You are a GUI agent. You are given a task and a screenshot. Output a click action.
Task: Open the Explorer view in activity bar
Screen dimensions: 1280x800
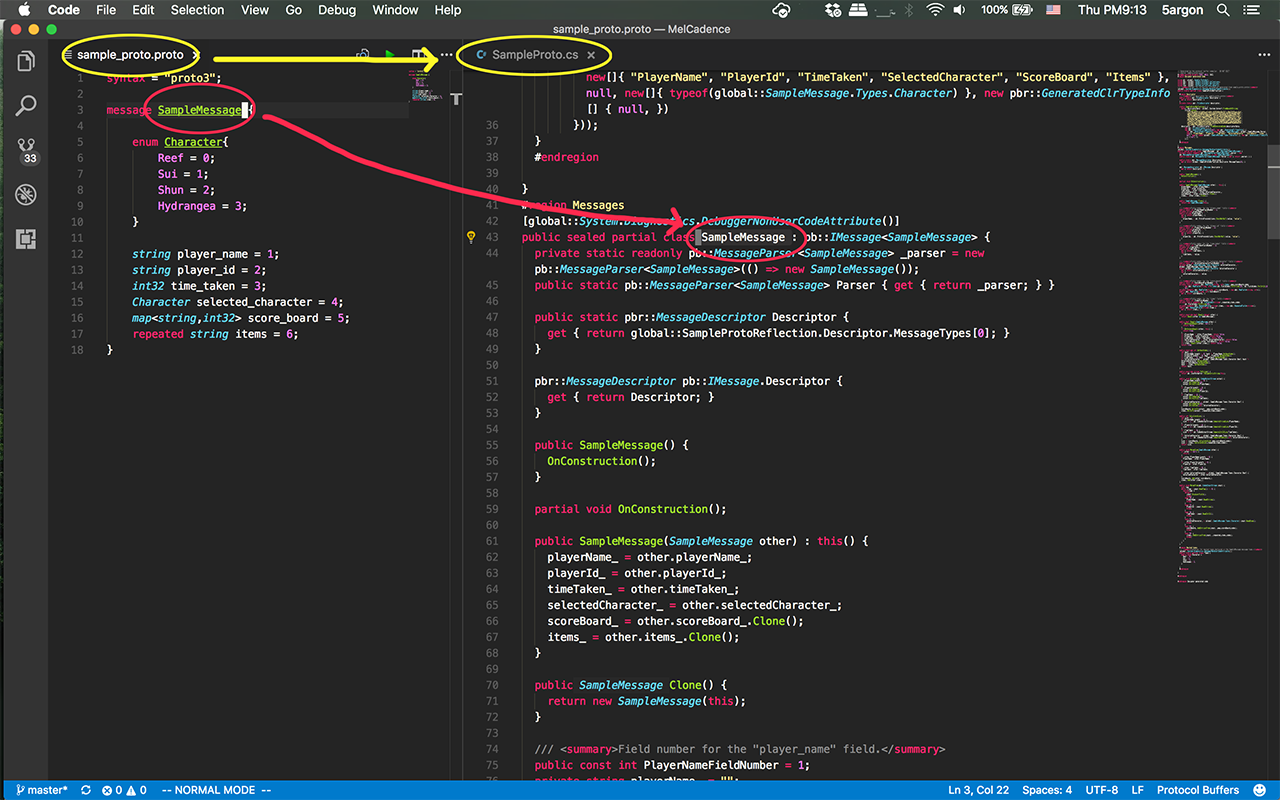pos(25,62)
